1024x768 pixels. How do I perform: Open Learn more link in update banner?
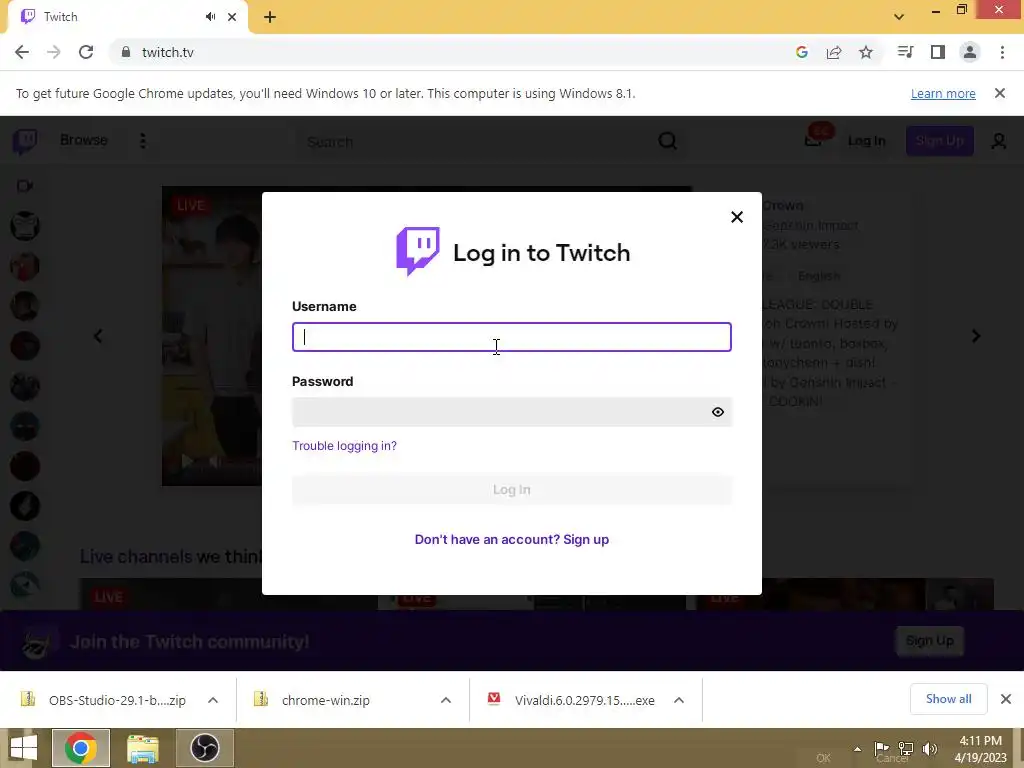(943, 93)
